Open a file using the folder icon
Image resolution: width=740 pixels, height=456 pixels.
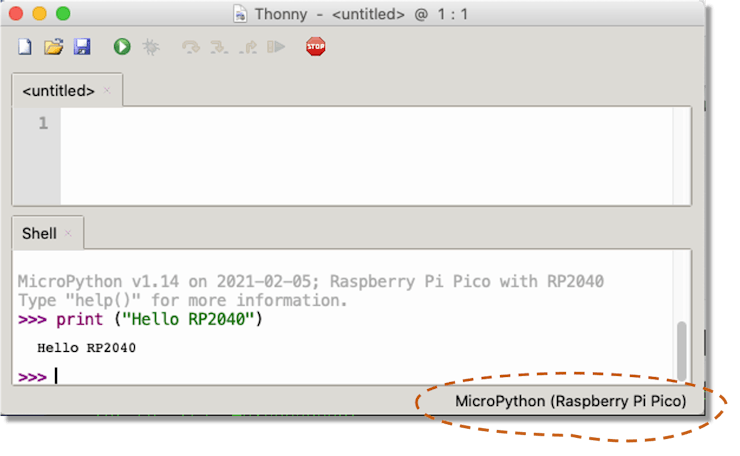point(53,47)
